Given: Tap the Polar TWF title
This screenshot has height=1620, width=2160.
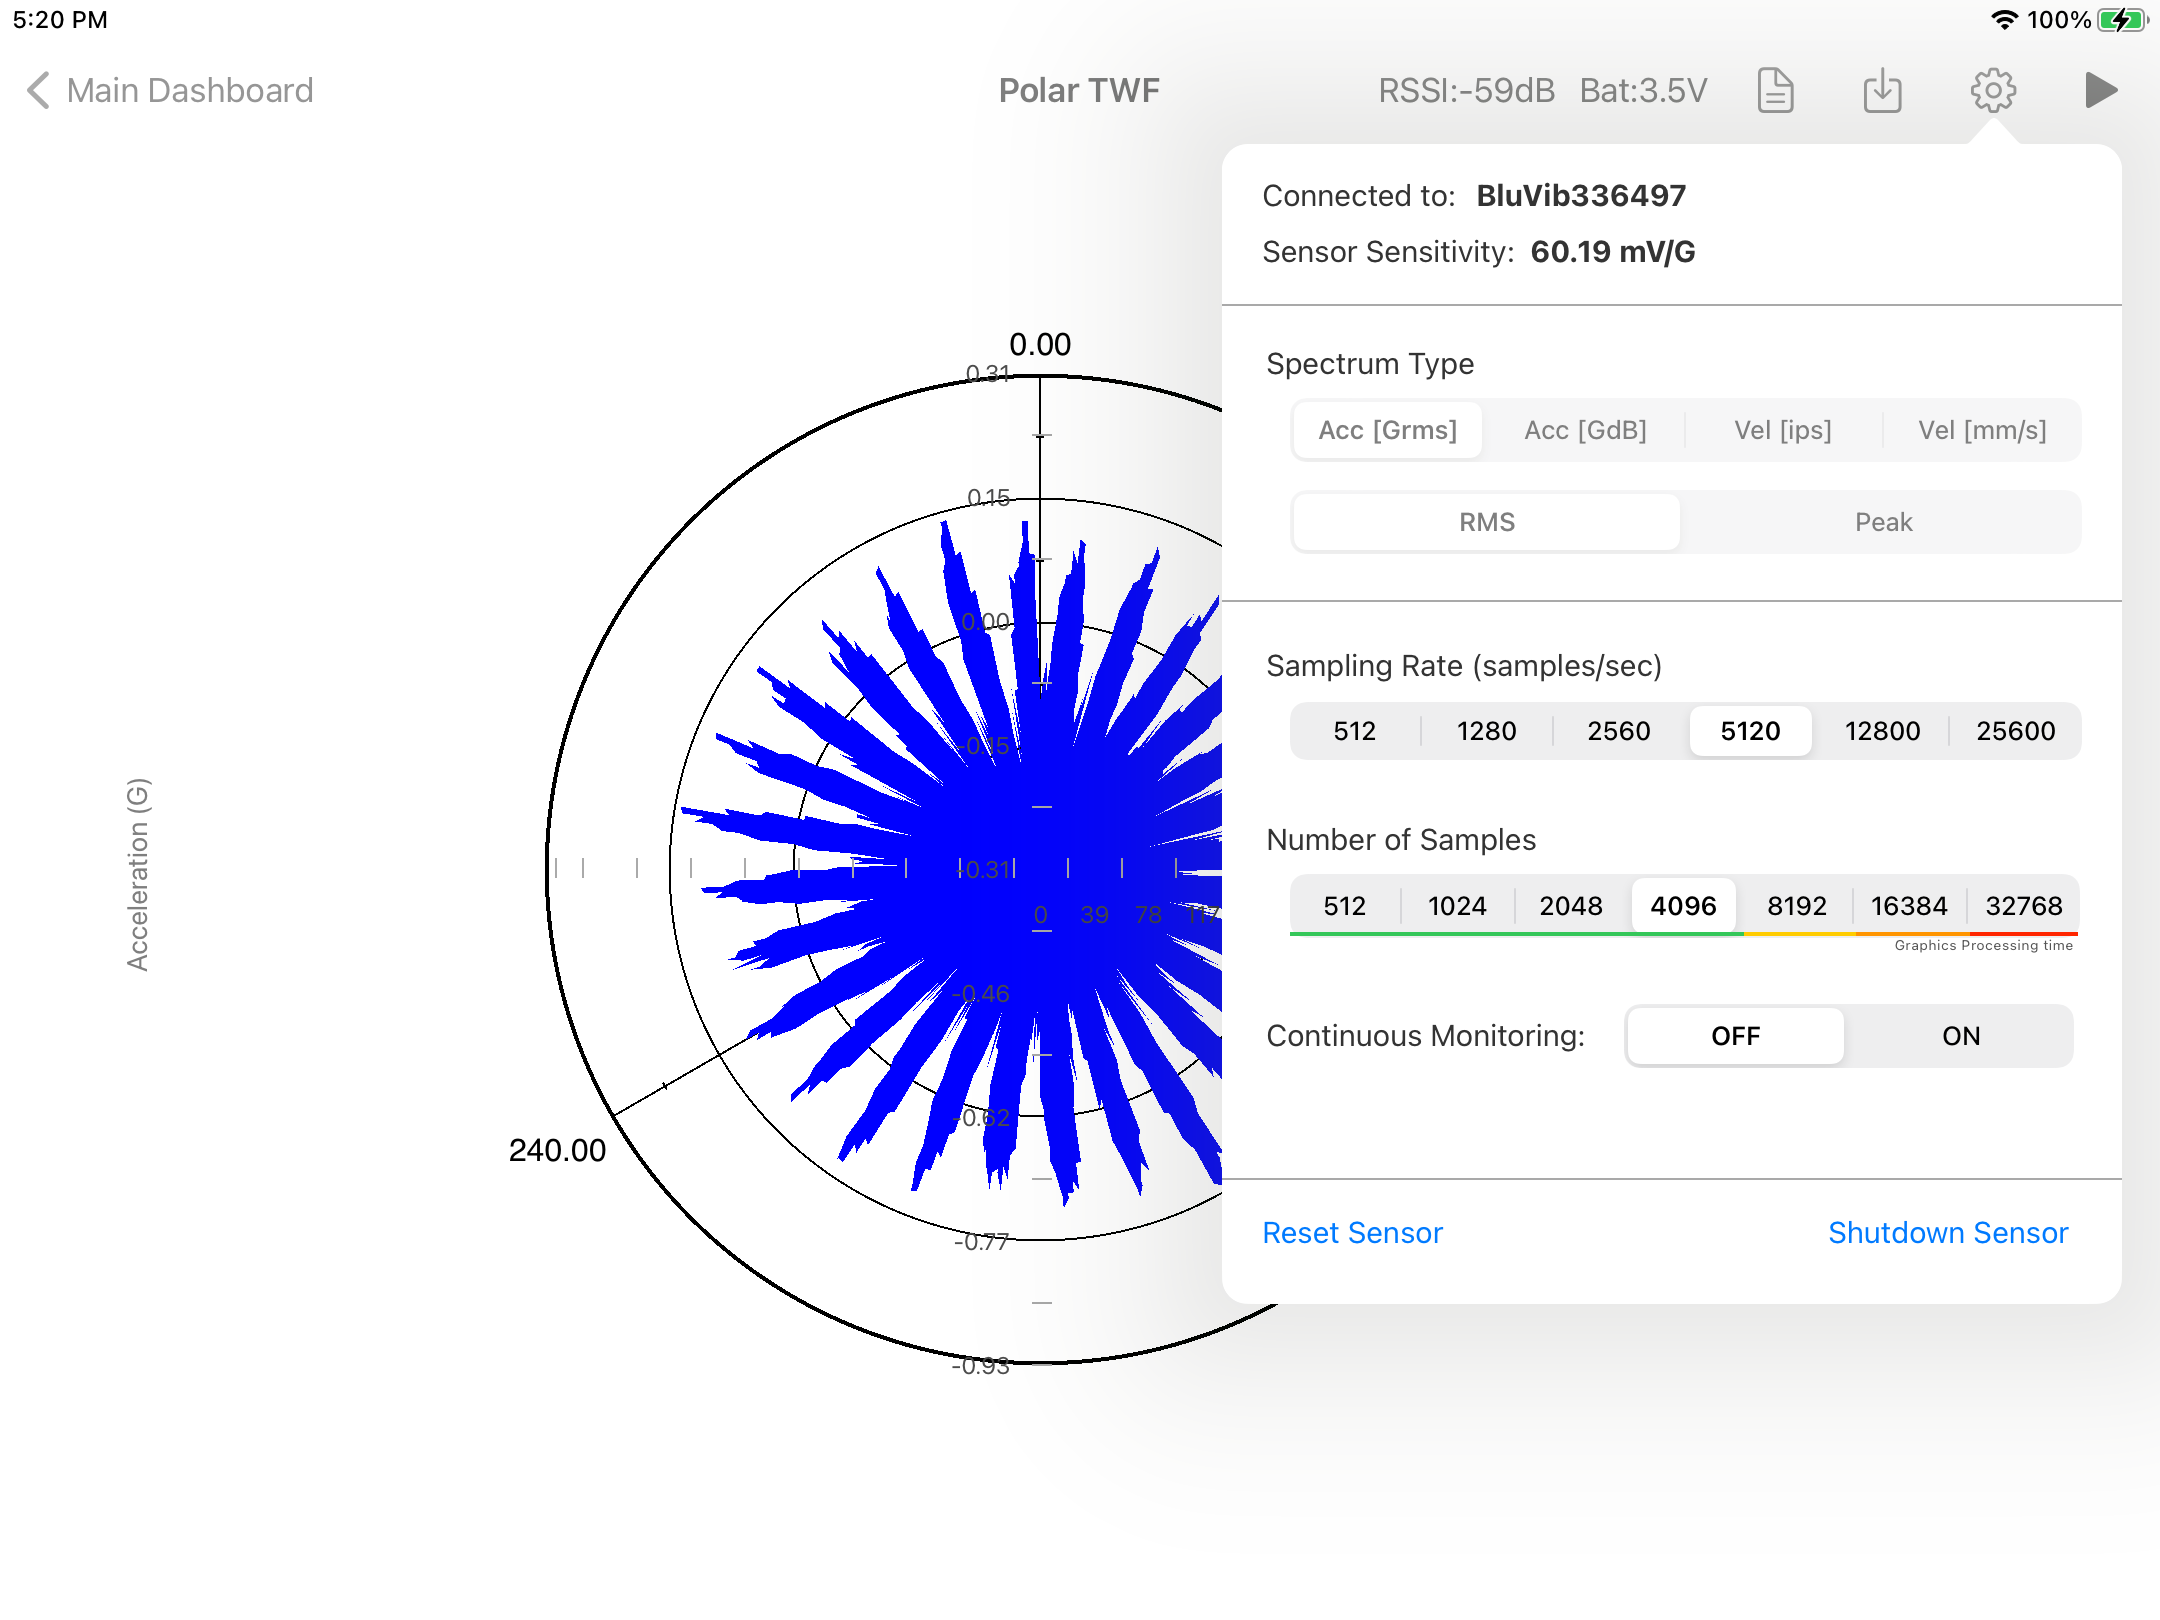Looking at the screenshot, I should click(1079, 91).
